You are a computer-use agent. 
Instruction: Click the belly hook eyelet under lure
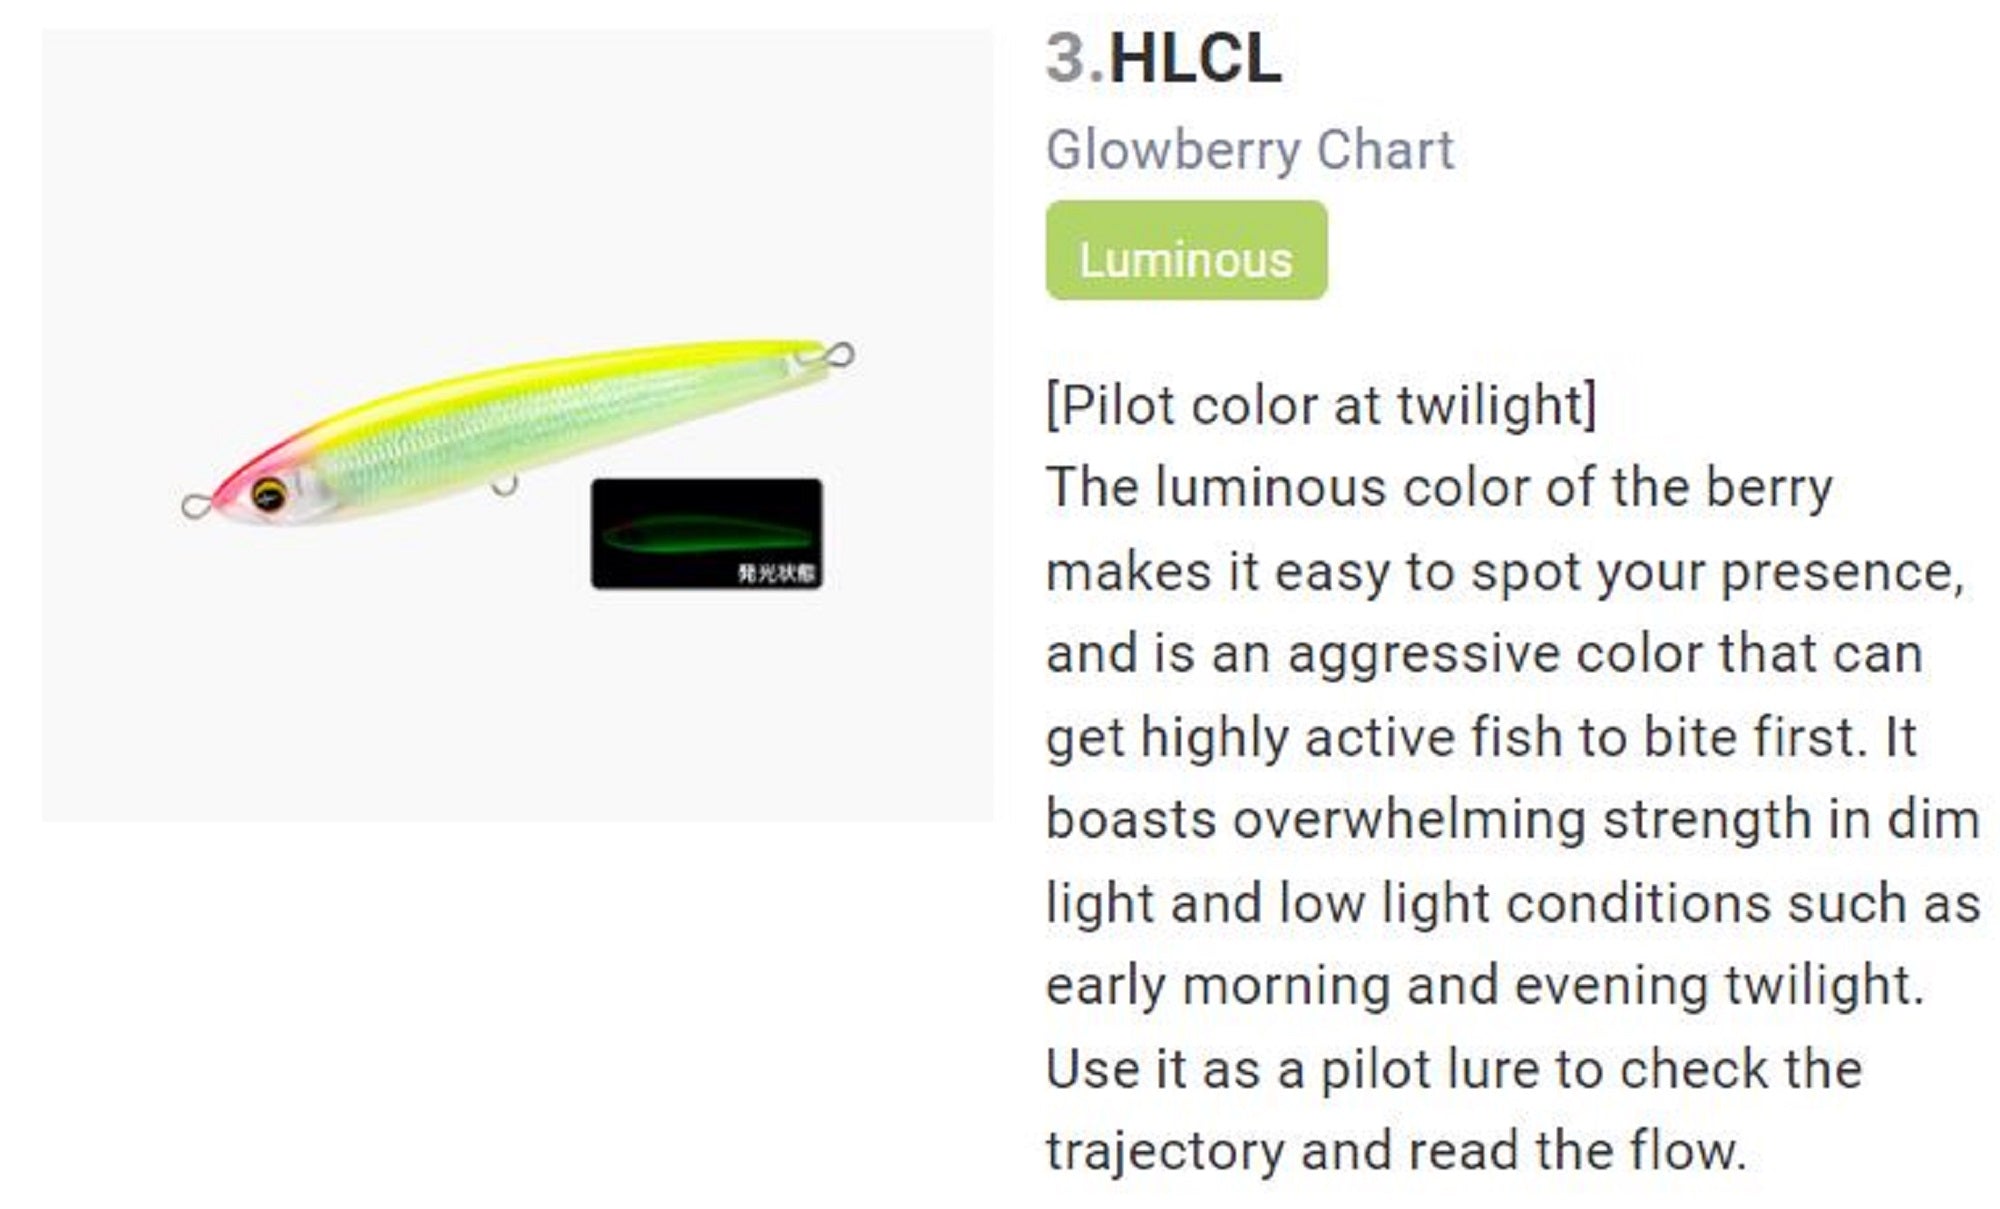(x=505, y=487)
